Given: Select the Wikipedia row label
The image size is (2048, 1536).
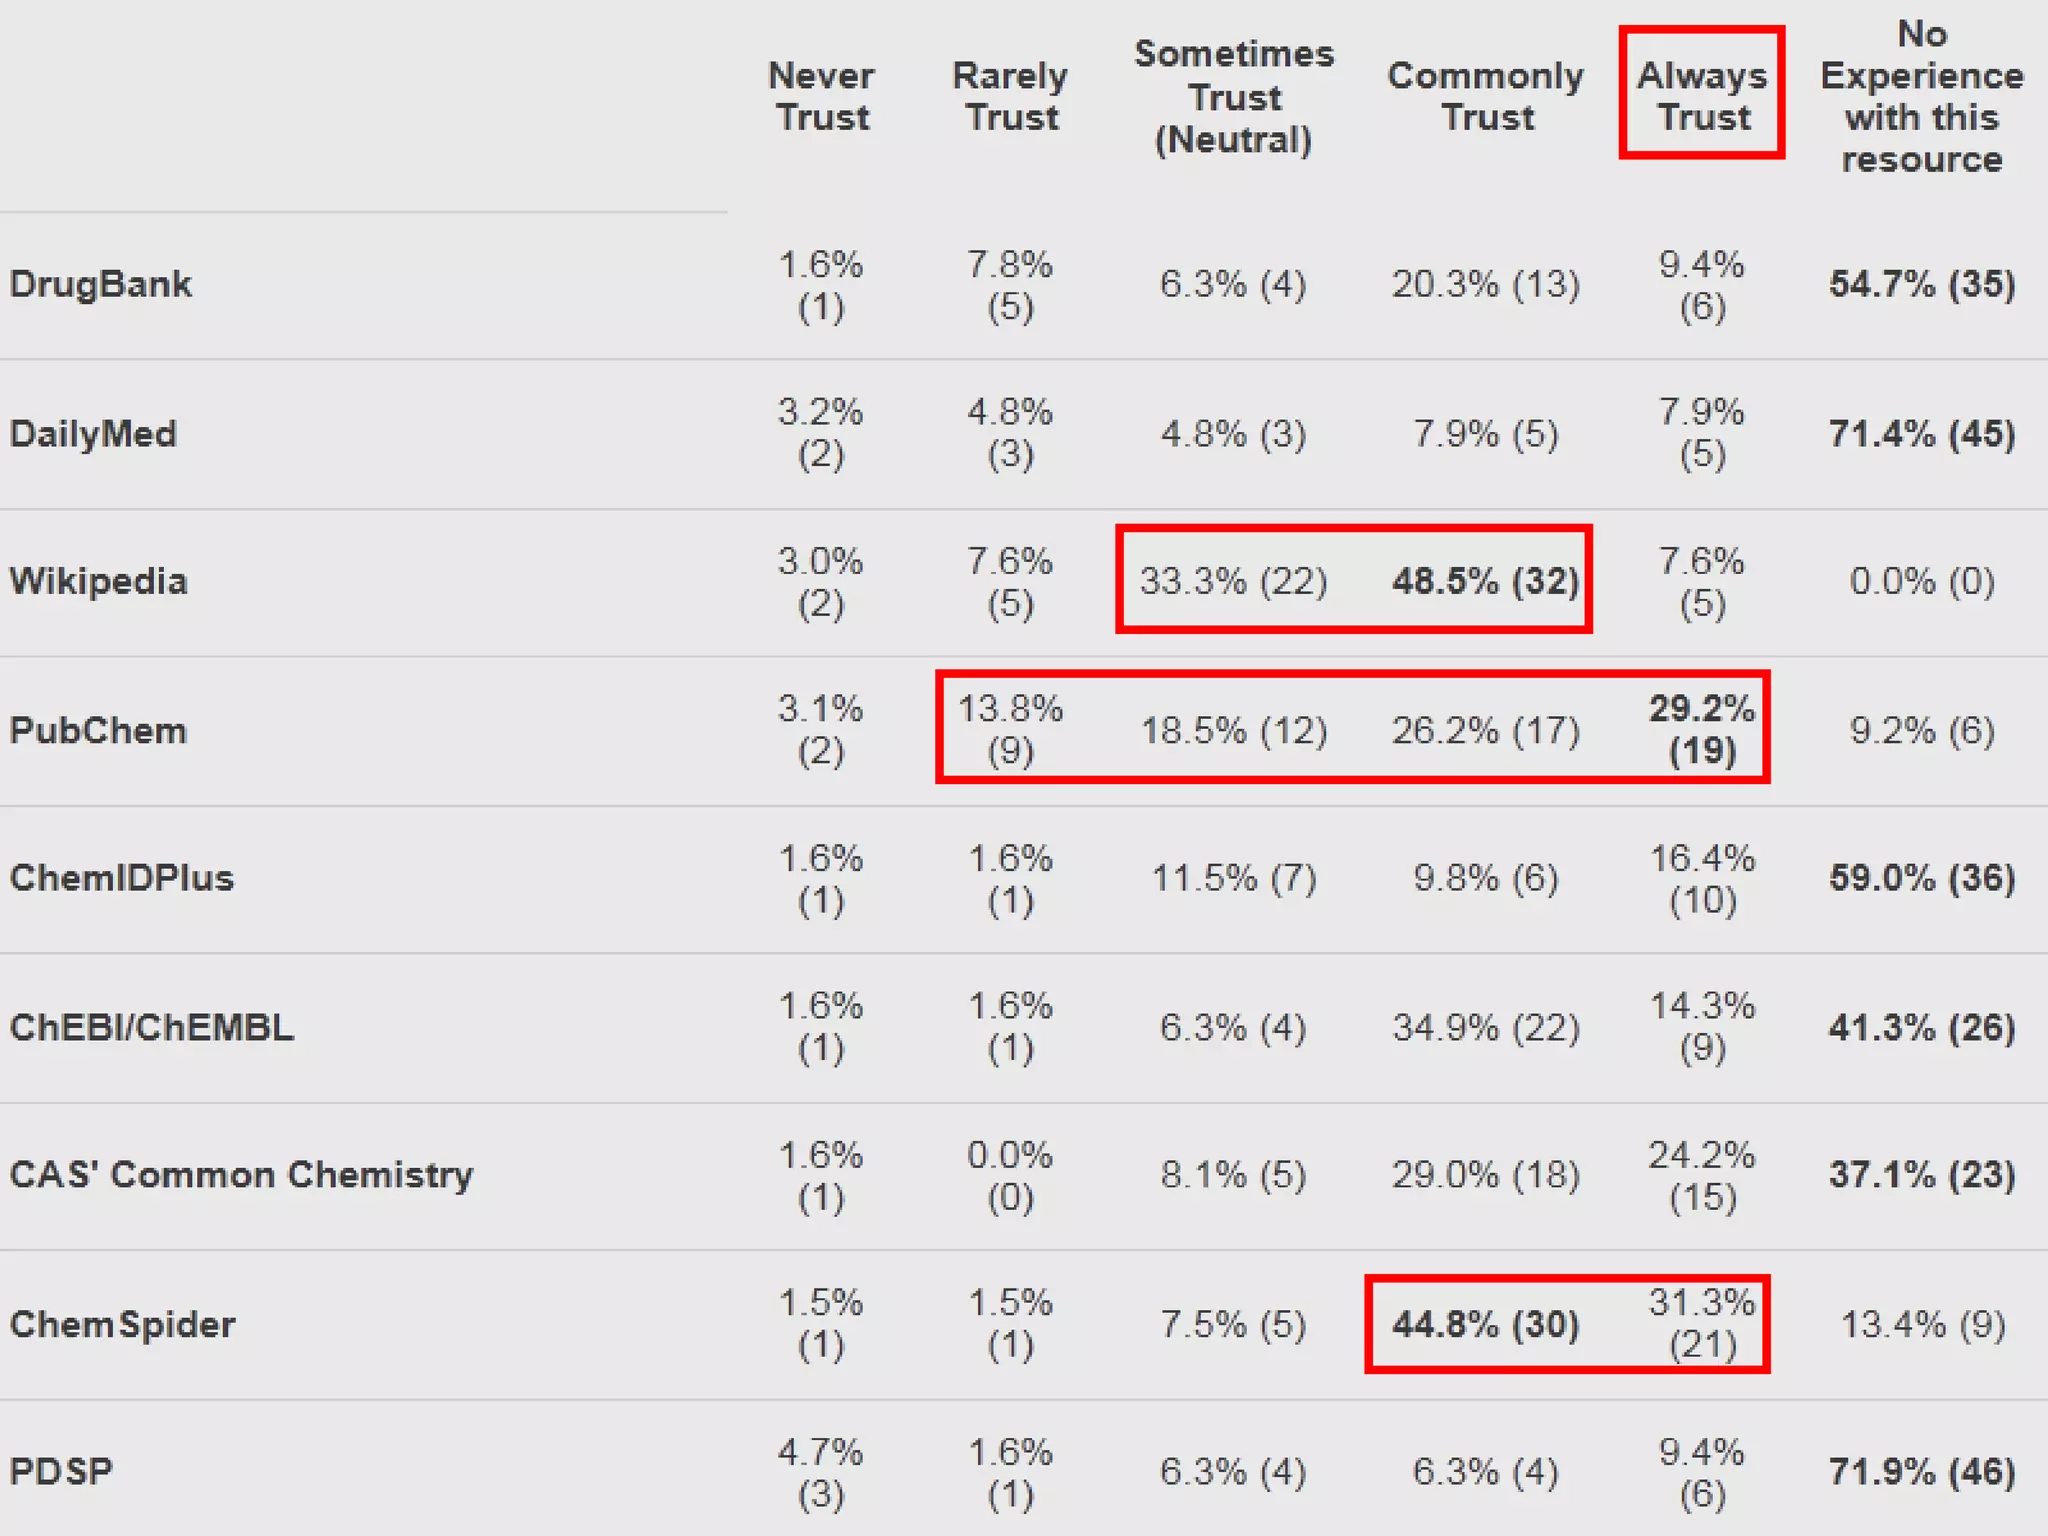Looking at the screenshot, I should [98, 581].
